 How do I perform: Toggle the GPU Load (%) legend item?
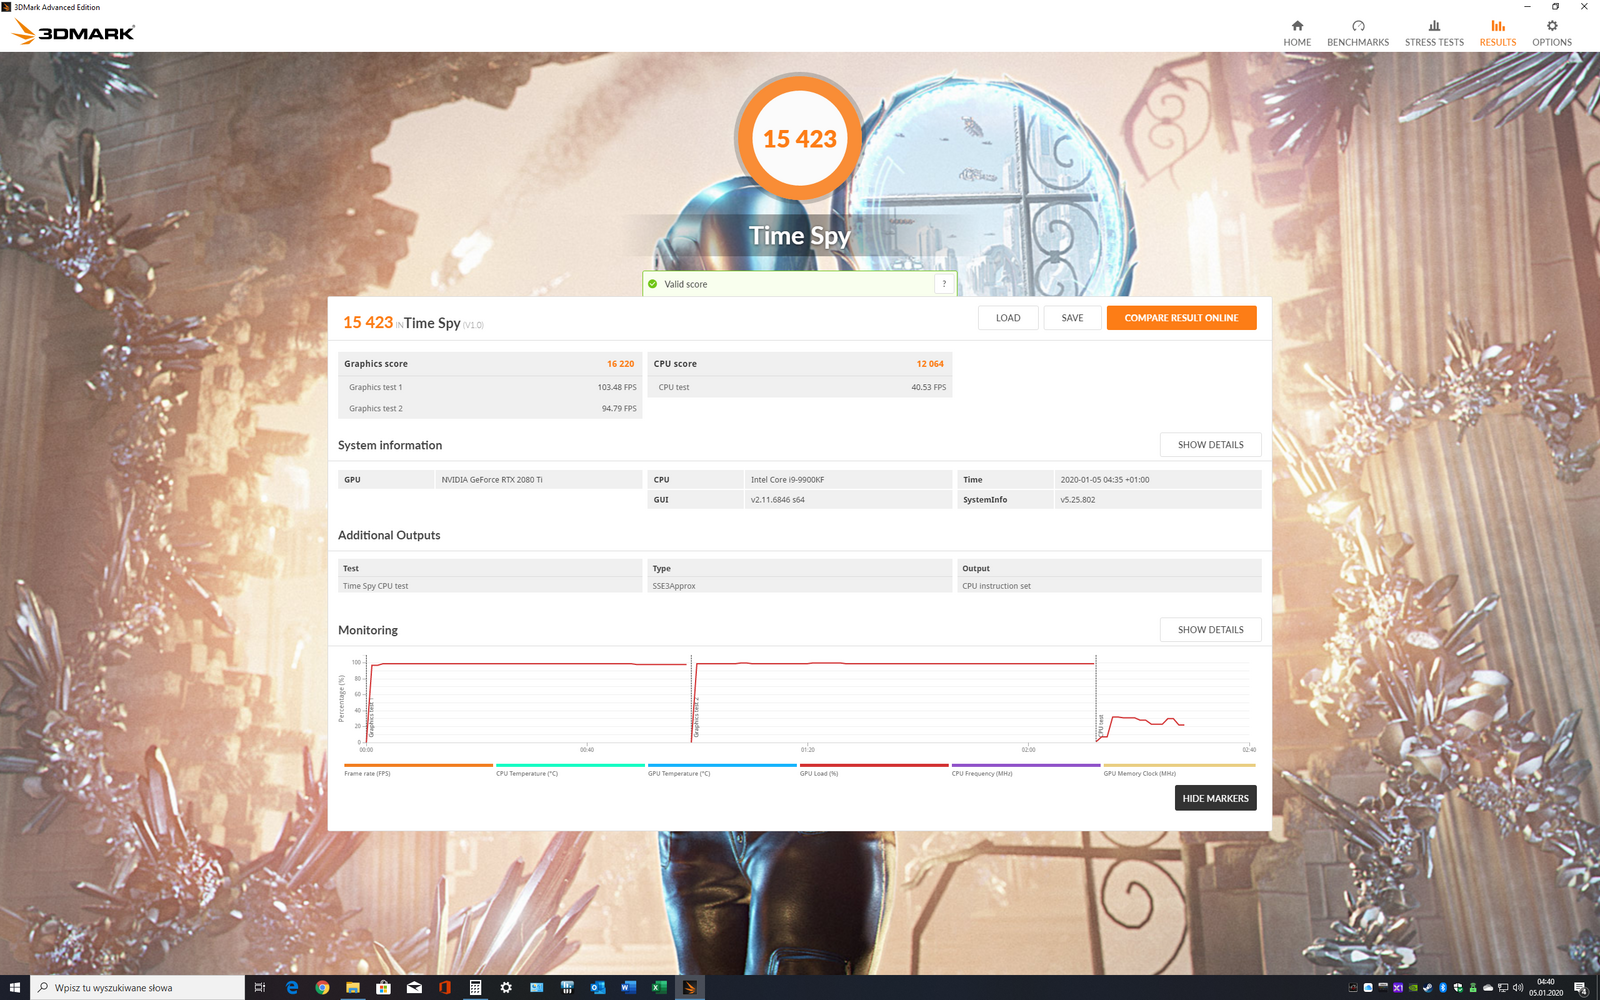pyautogui.click(x=874, y=769)
